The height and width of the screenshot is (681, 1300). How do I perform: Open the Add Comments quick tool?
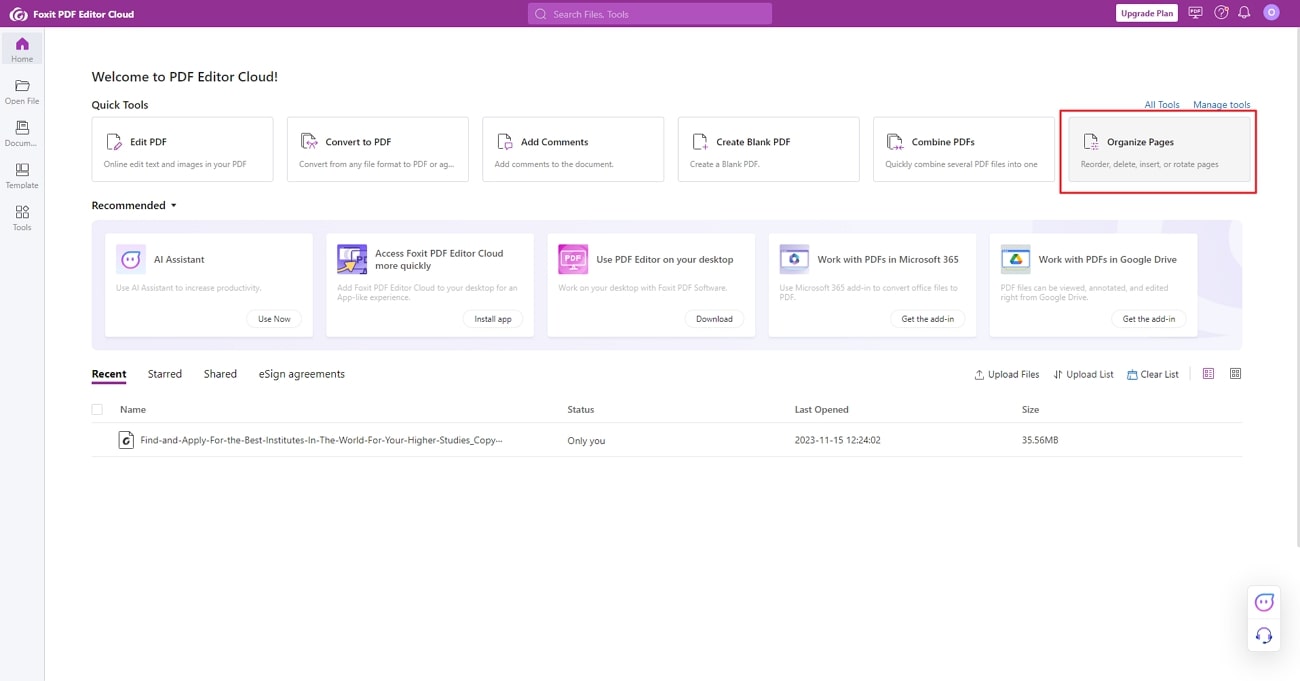(x=573, y=149)
